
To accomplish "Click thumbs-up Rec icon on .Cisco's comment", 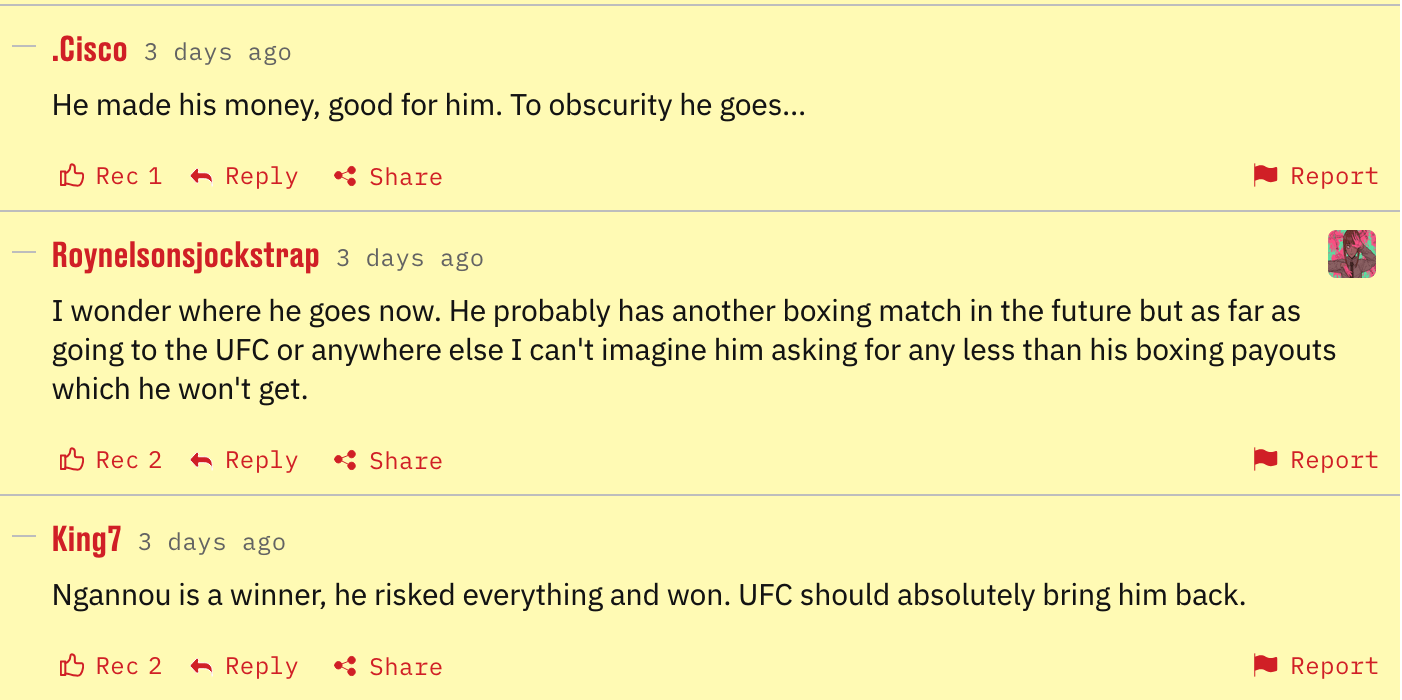I will pos(72,177).
